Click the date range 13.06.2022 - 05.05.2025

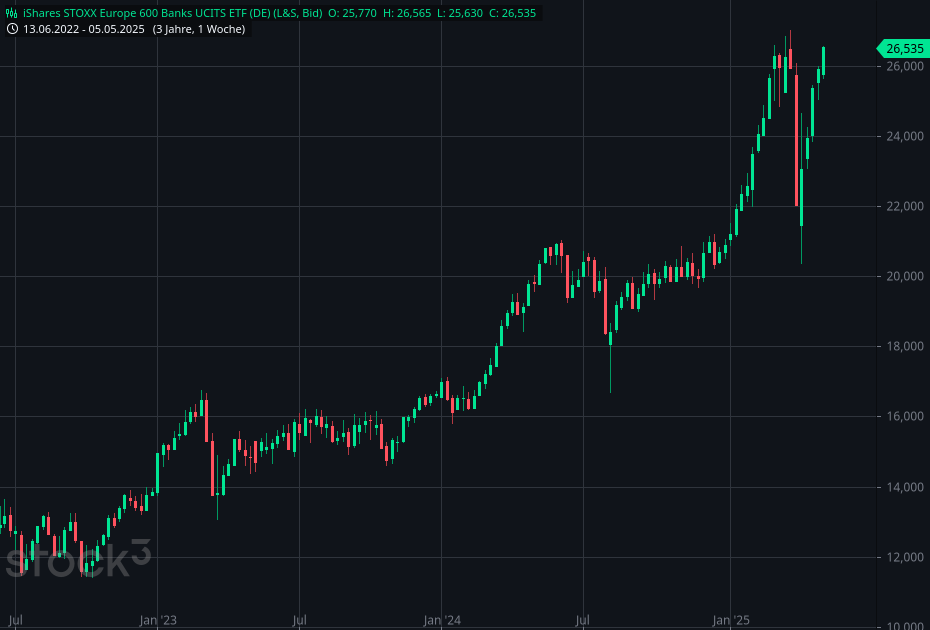85,29
